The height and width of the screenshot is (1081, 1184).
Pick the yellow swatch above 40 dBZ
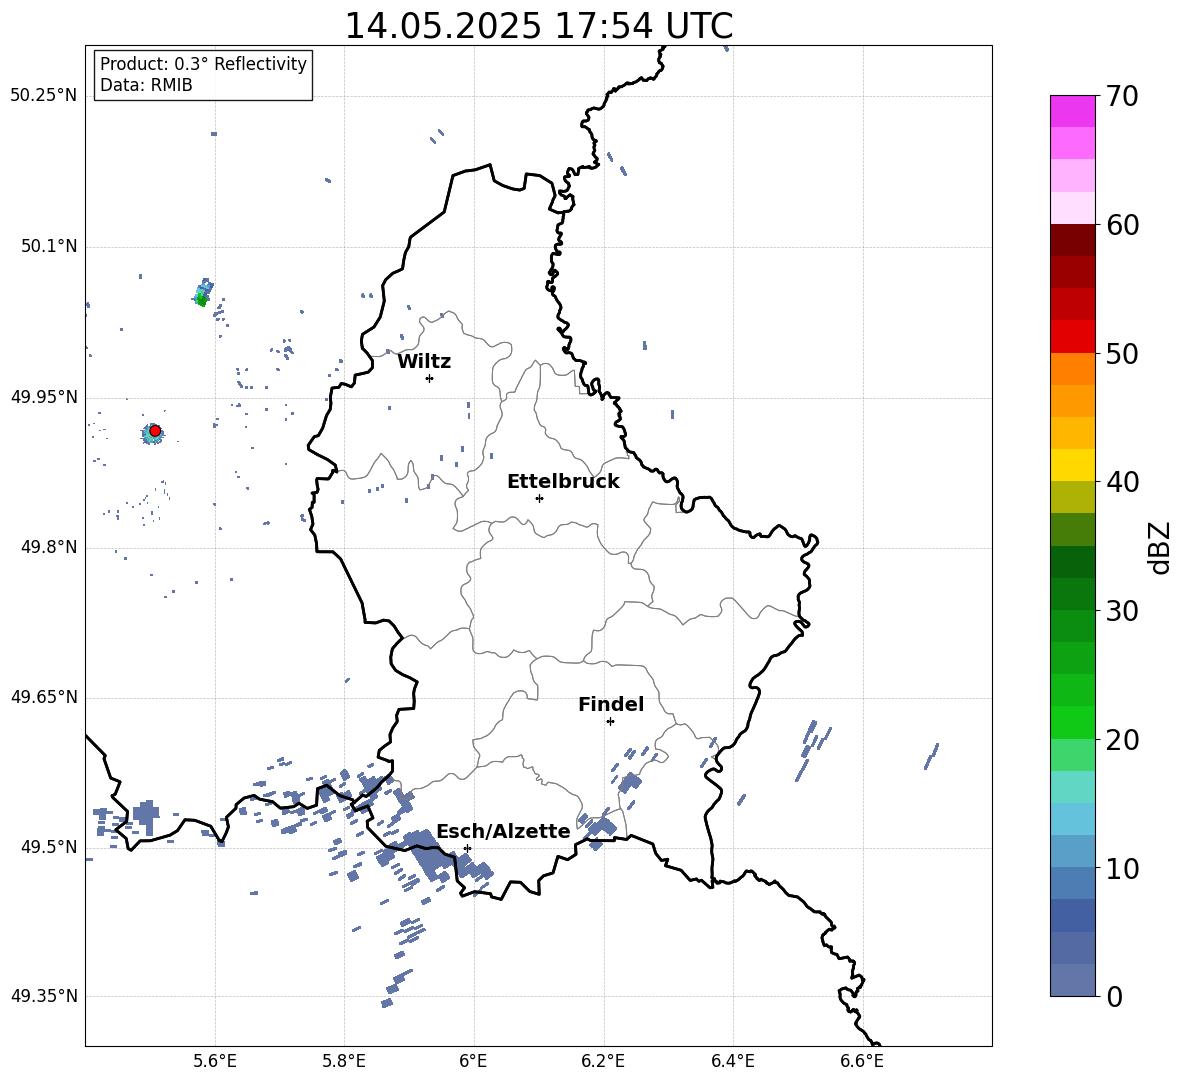pos(1073,465)
